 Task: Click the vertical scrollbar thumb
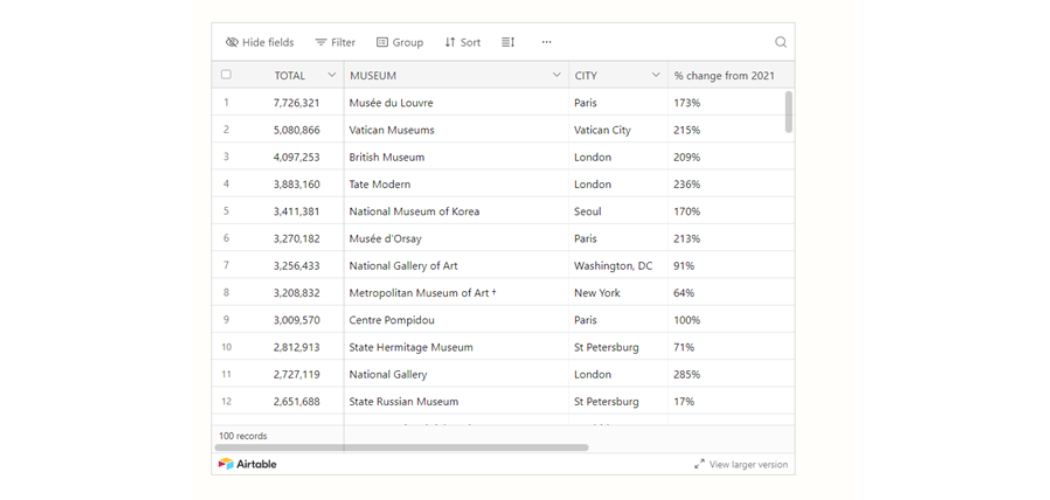(x=788, y=111)
